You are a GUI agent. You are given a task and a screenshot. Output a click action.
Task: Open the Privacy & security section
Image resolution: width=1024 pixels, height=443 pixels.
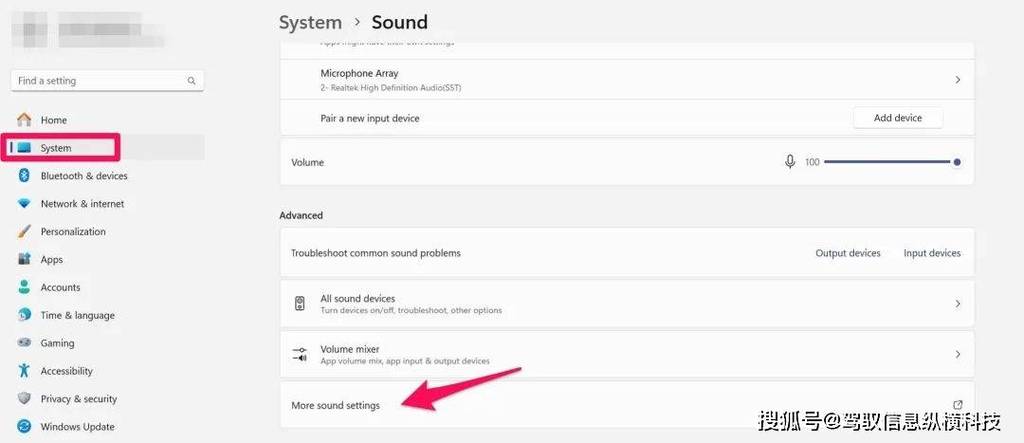[78, 399]
